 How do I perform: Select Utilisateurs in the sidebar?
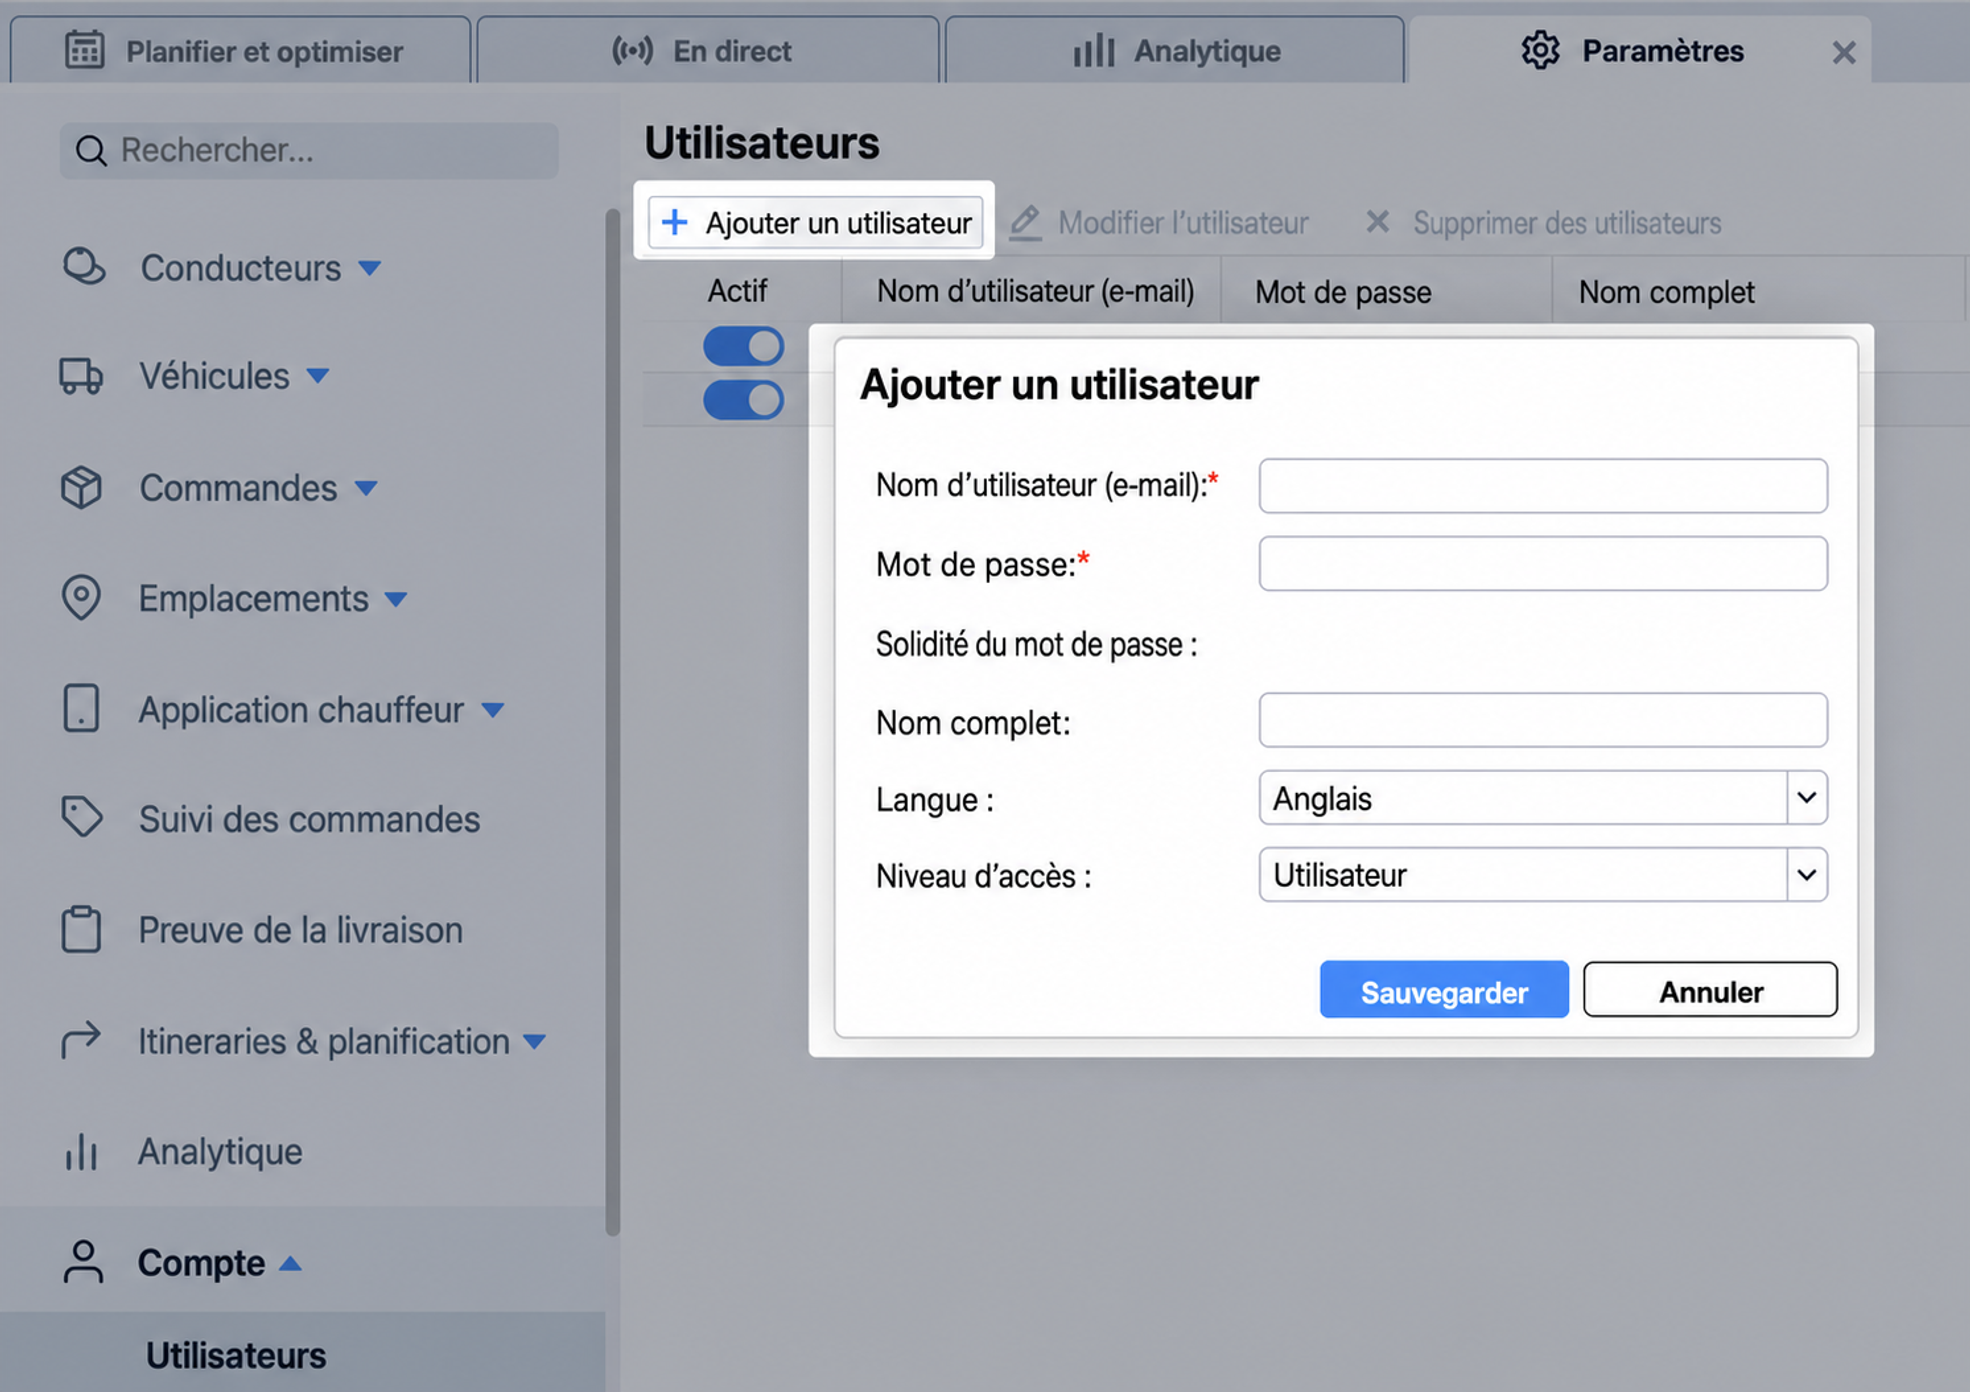point(236,1355)
